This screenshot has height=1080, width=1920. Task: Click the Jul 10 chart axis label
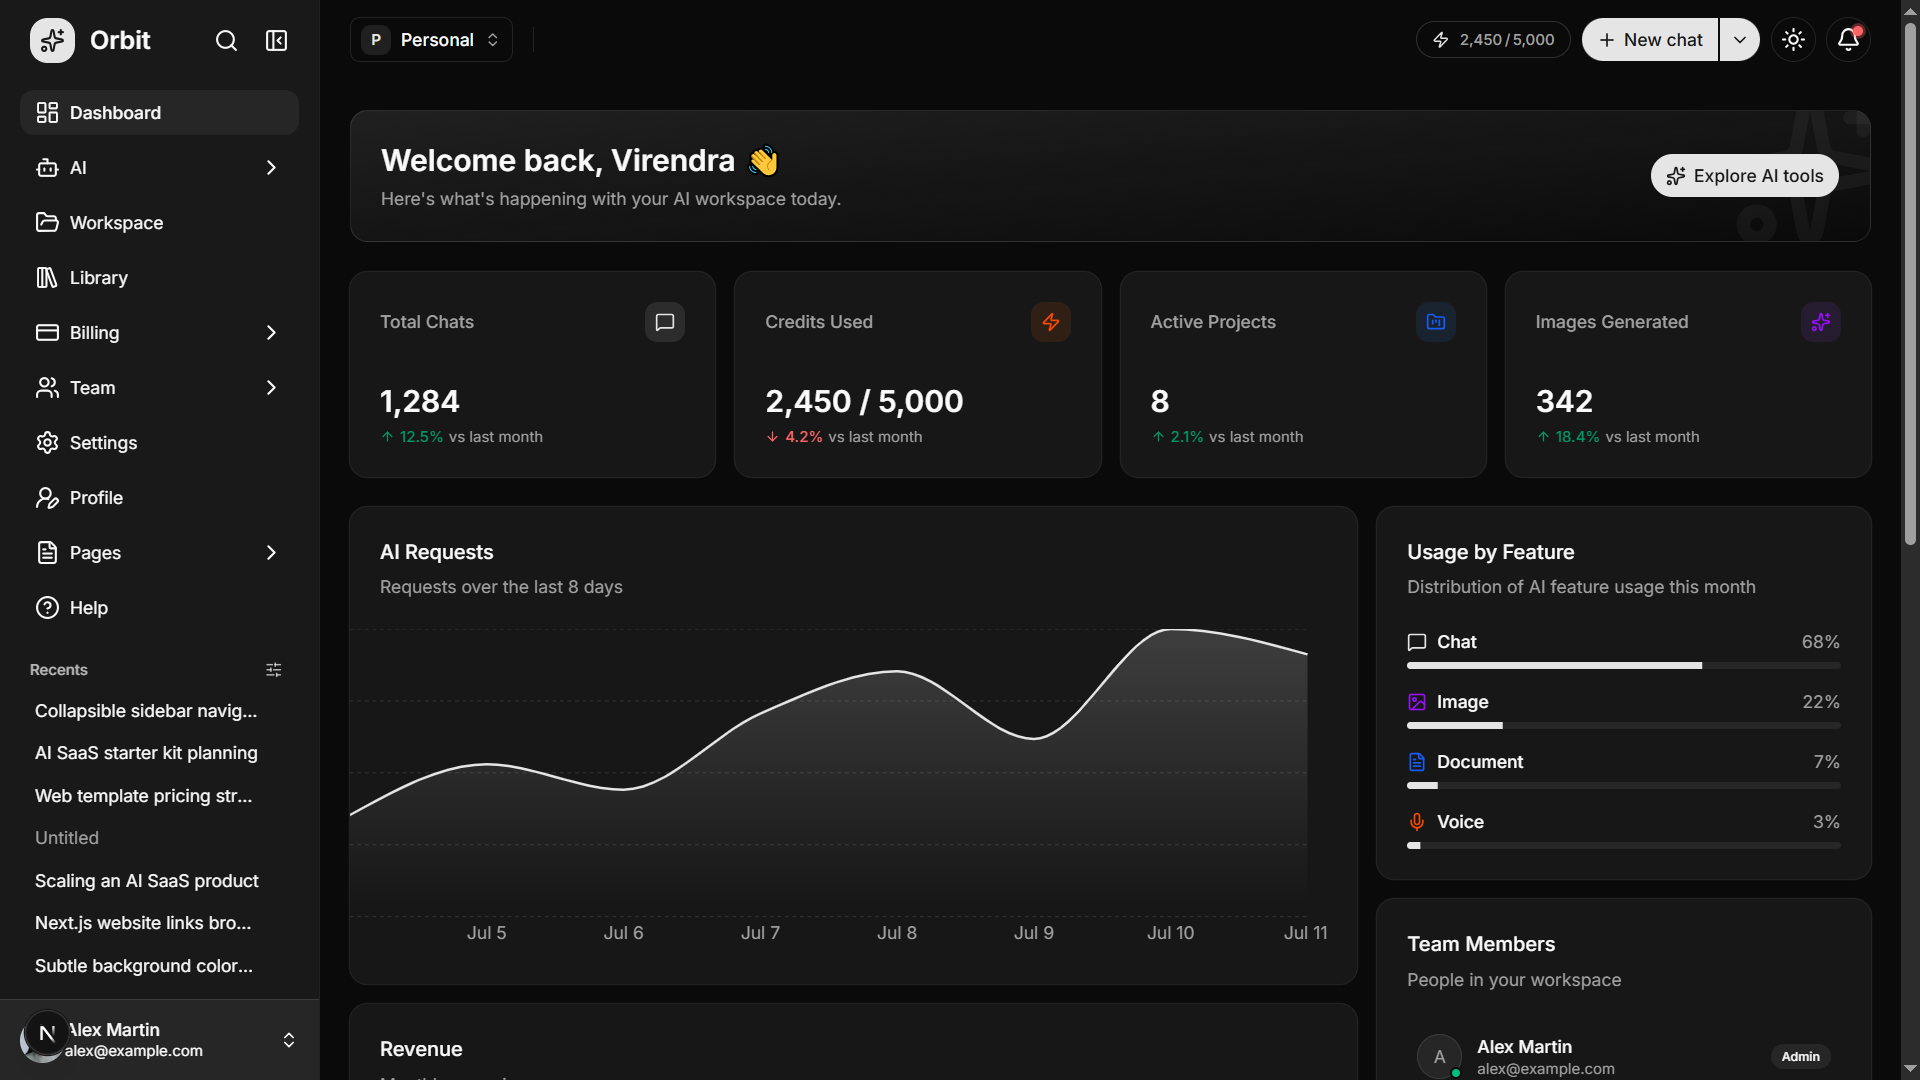[x=1170, y=933]
